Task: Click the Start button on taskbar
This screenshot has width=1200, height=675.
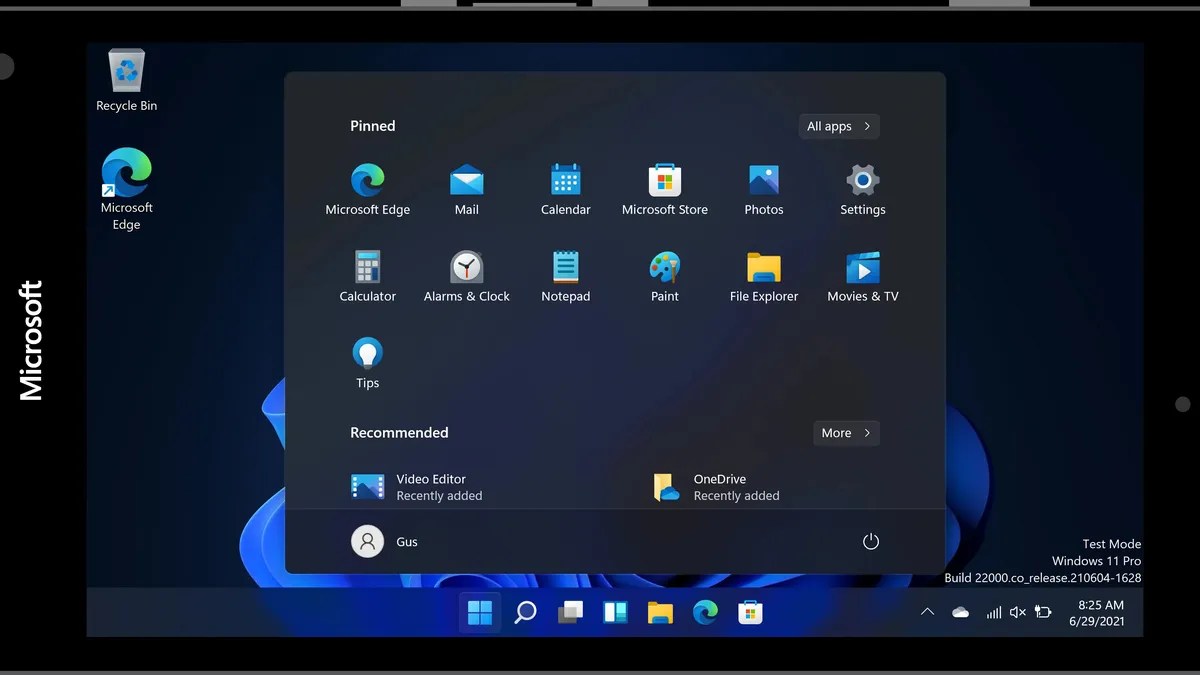Action: (480, 612)
